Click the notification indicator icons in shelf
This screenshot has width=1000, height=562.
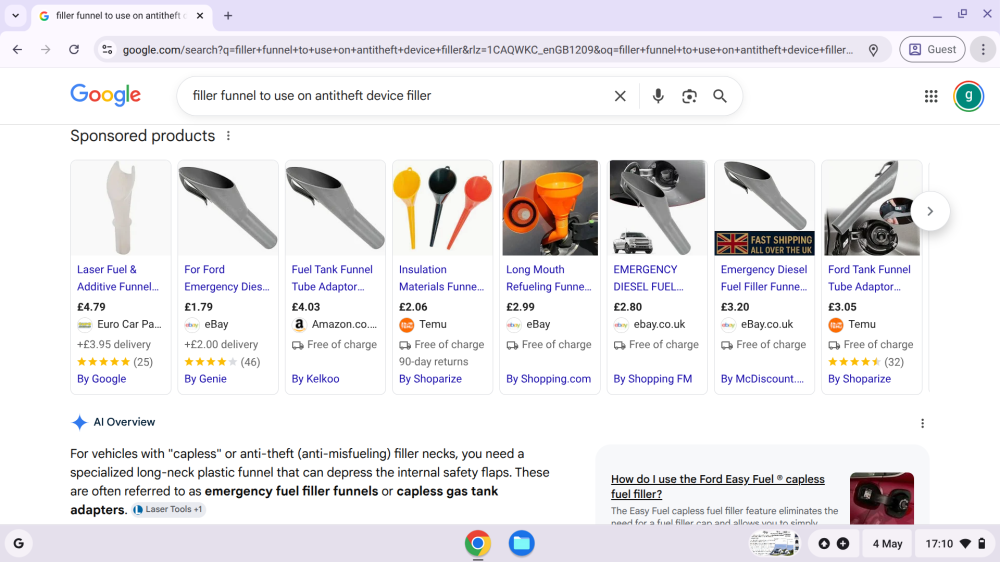(x=834, y=544)
